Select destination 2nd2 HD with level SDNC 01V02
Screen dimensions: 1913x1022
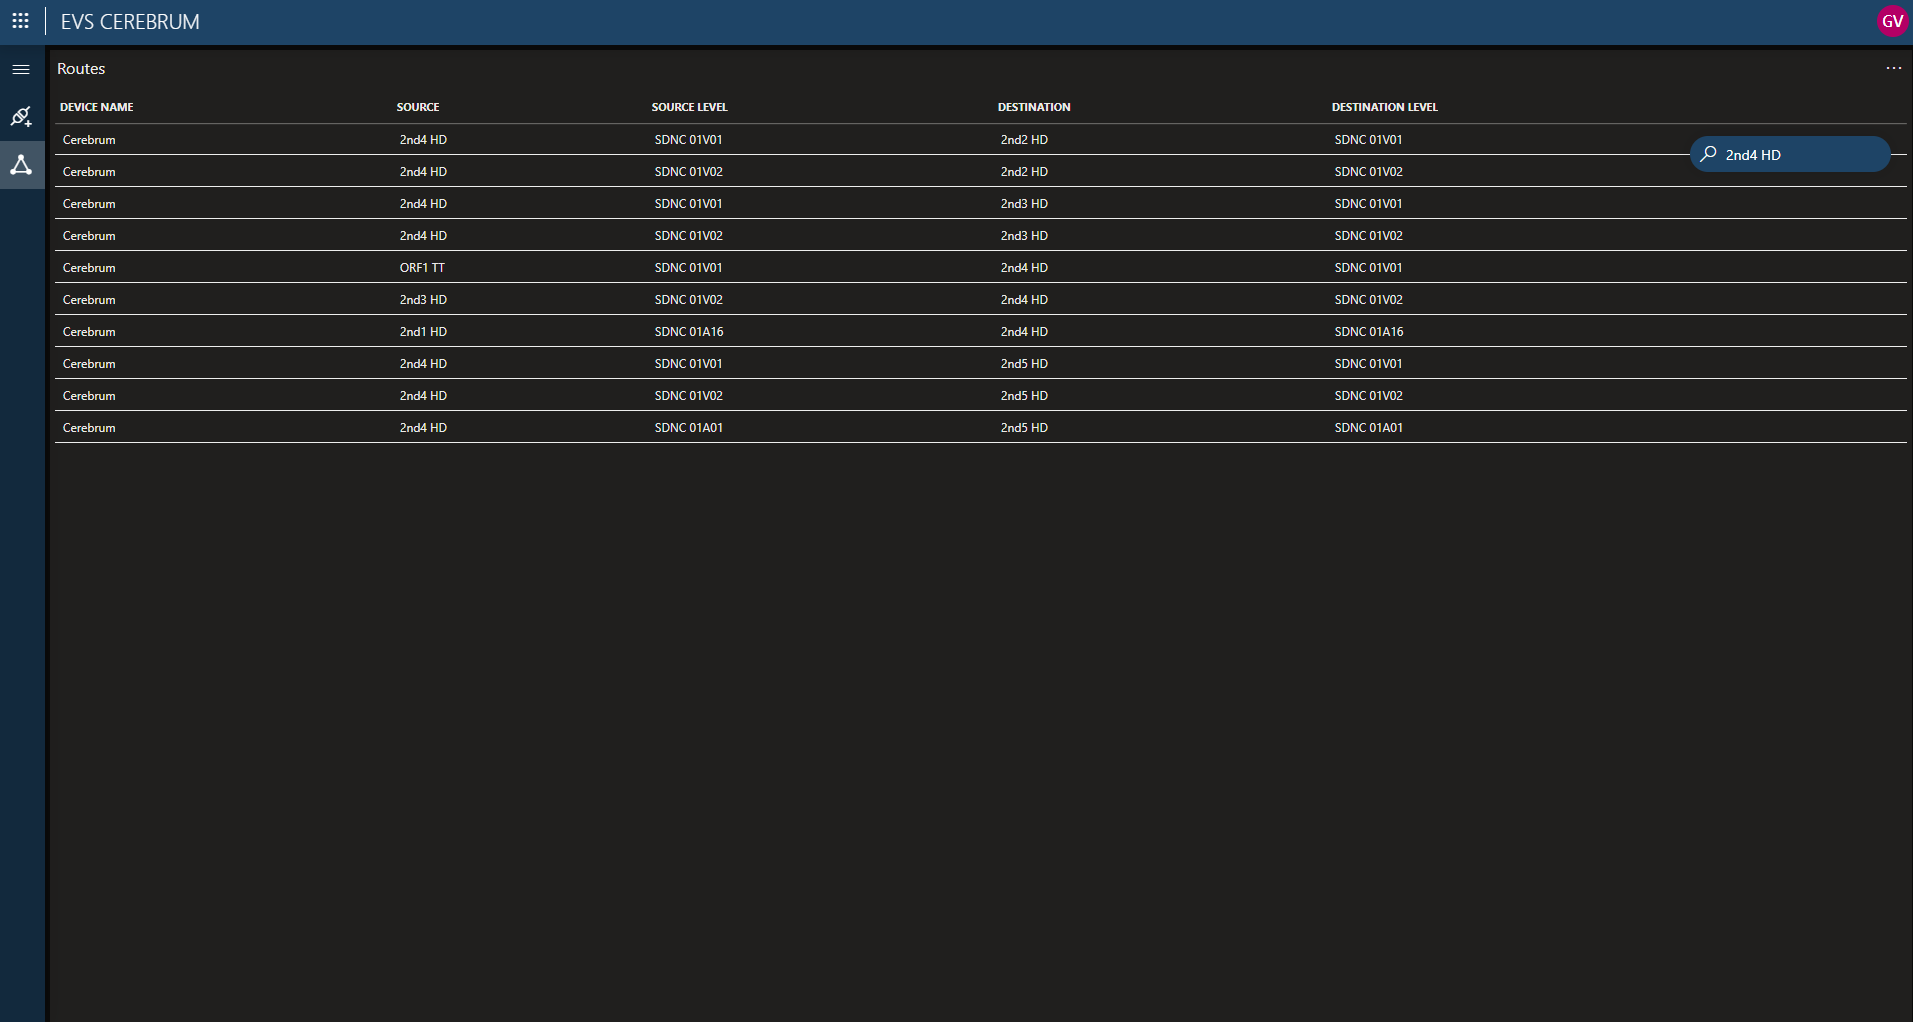coord(1024,172)
